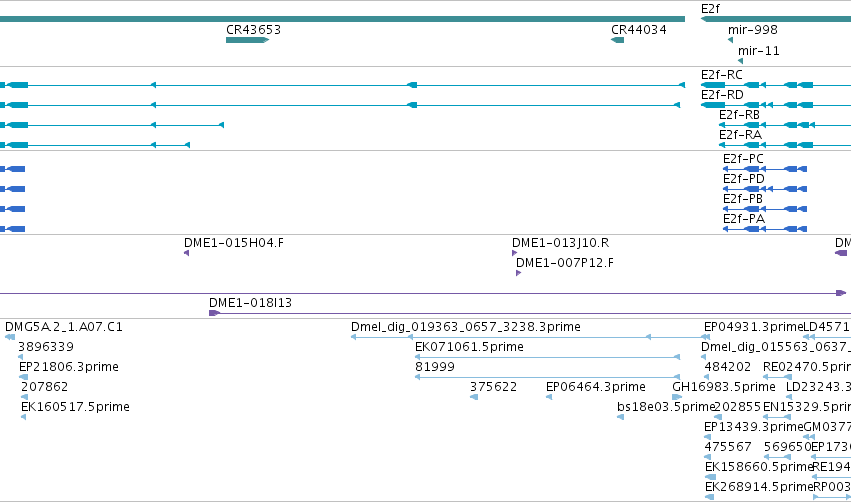Select the EP04931.3prime label
Image resolution: width=851 pixels, height=502 pixels.
(x=753, y=327)
